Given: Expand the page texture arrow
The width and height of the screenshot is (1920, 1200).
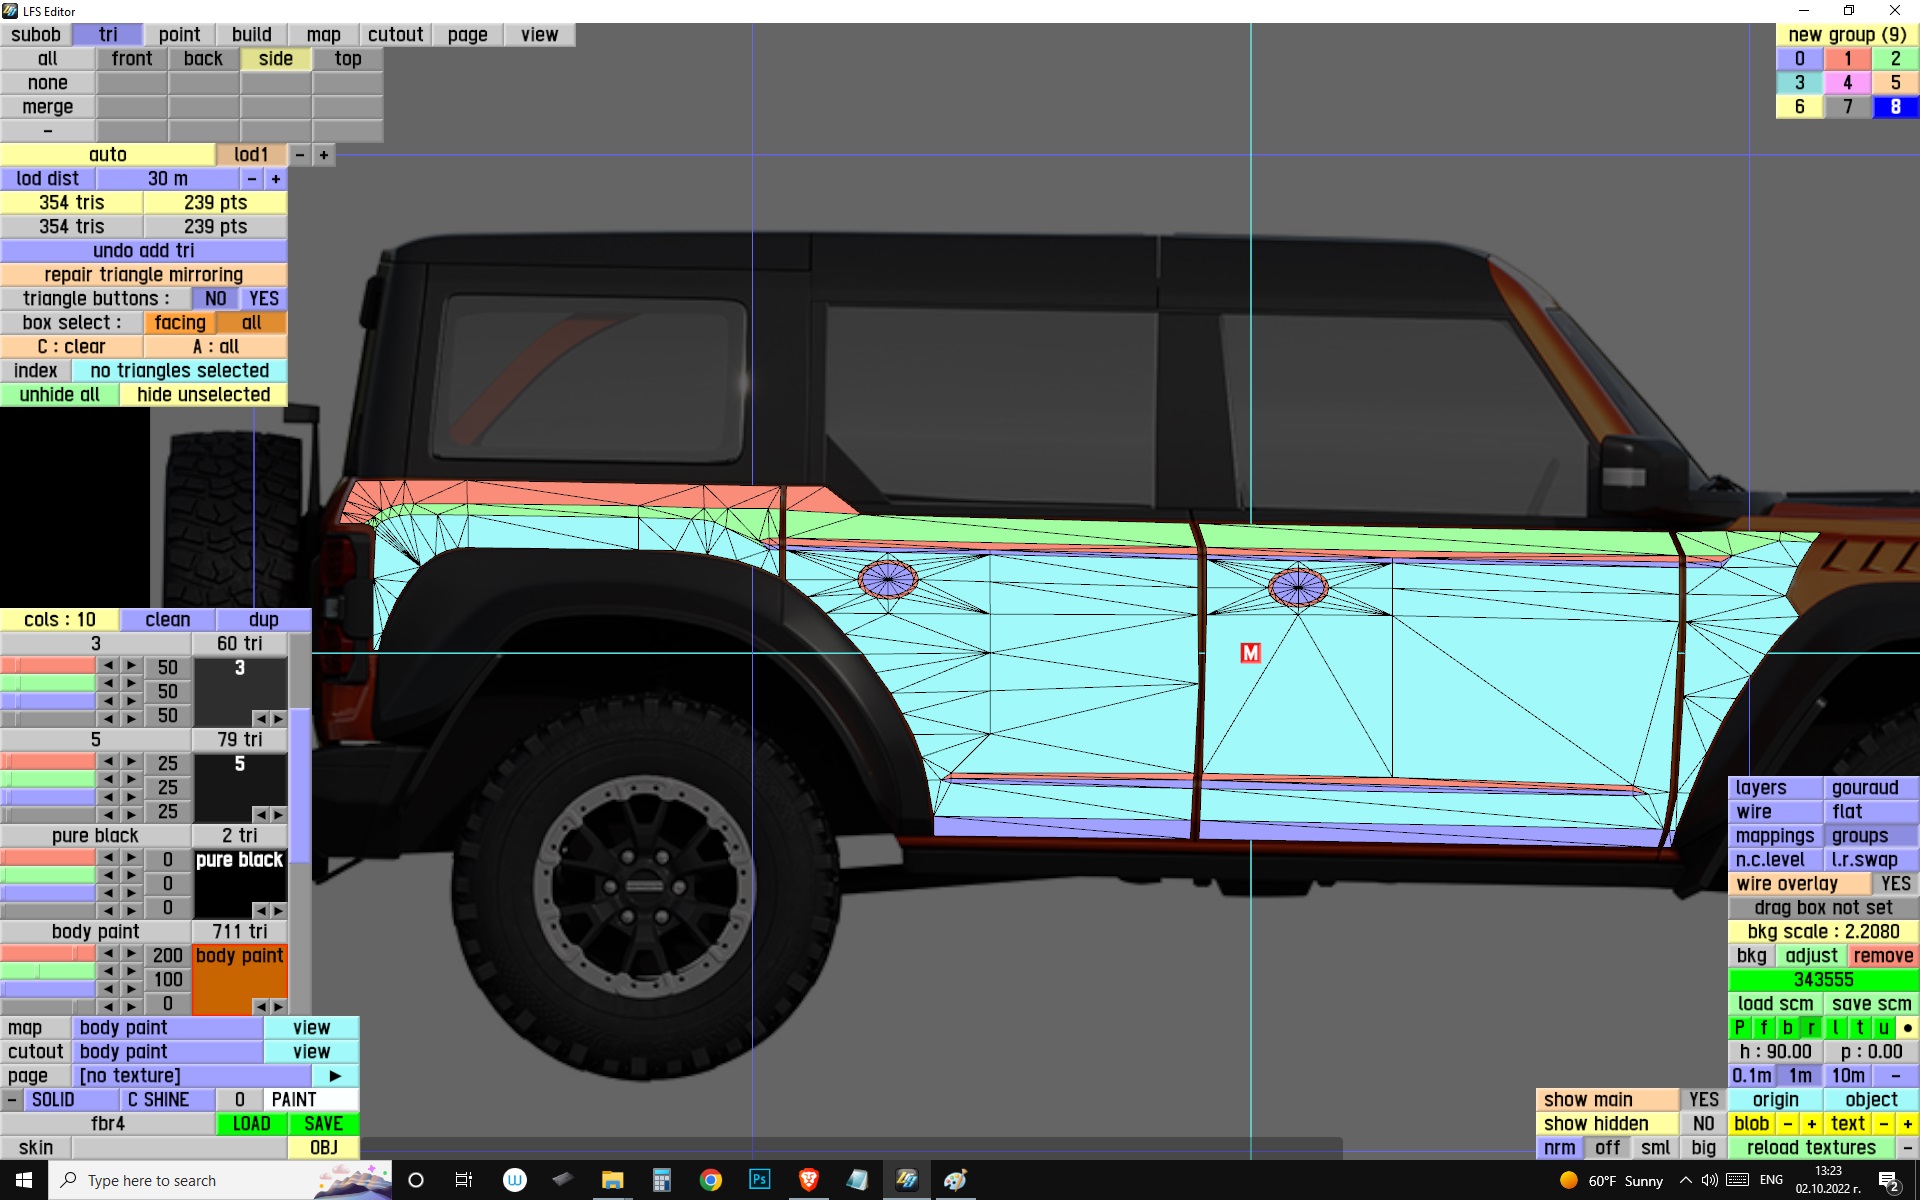Looking at the screenshot, I should [x=335, y=1076].
